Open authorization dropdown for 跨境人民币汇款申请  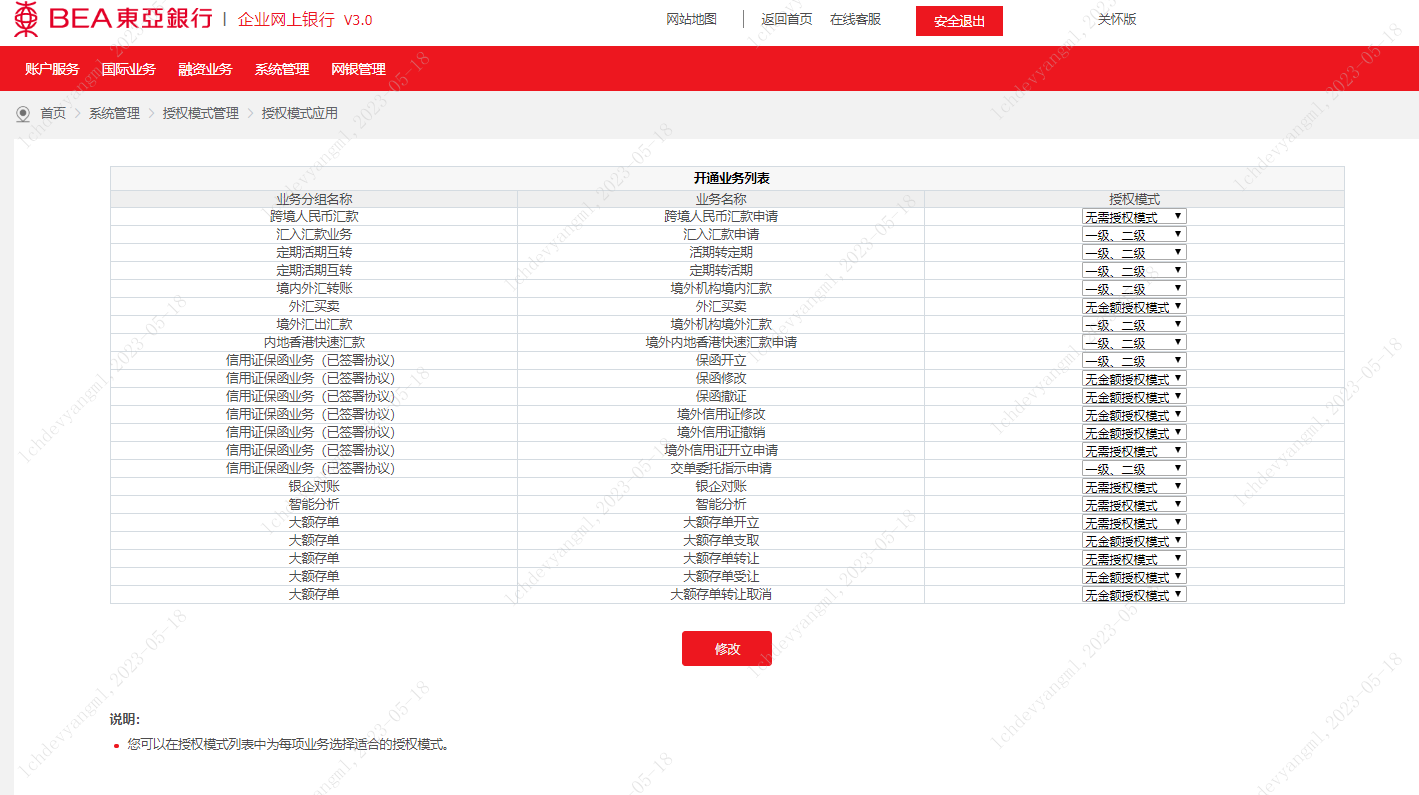(1133, 216)
